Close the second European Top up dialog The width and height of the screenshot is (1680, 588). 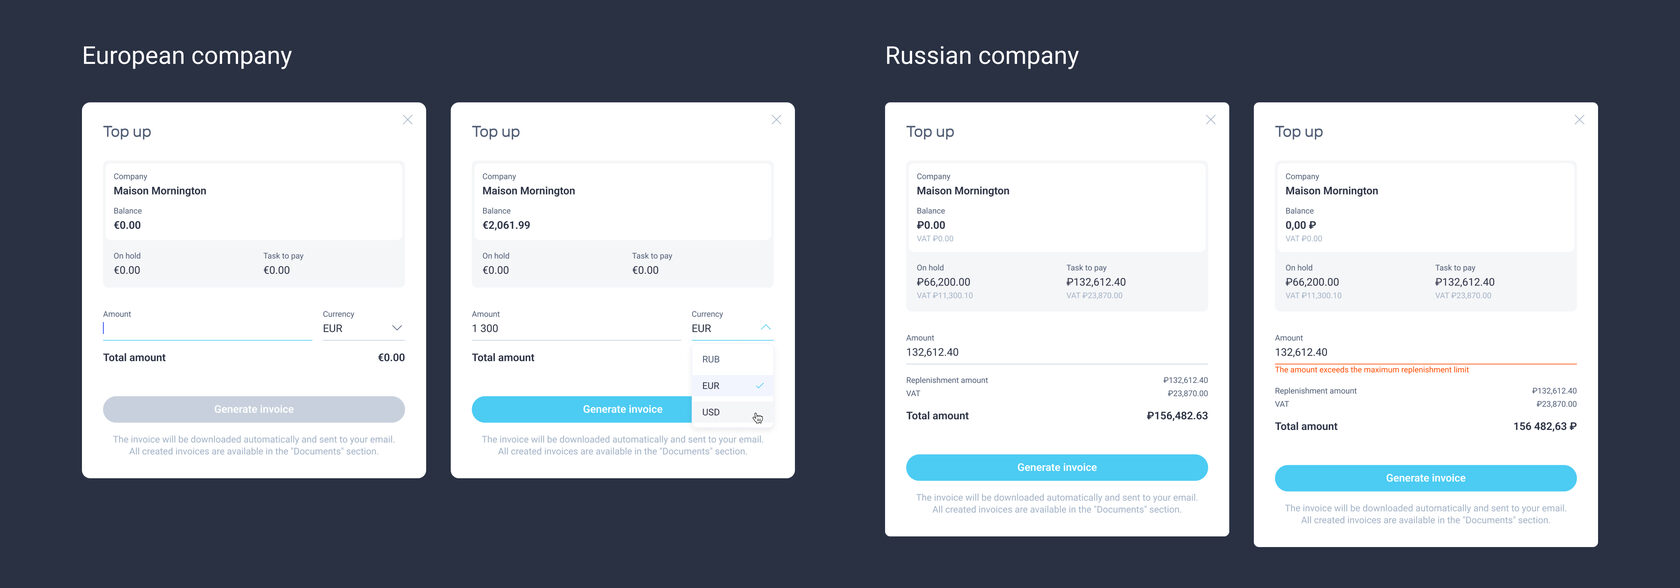776,120
